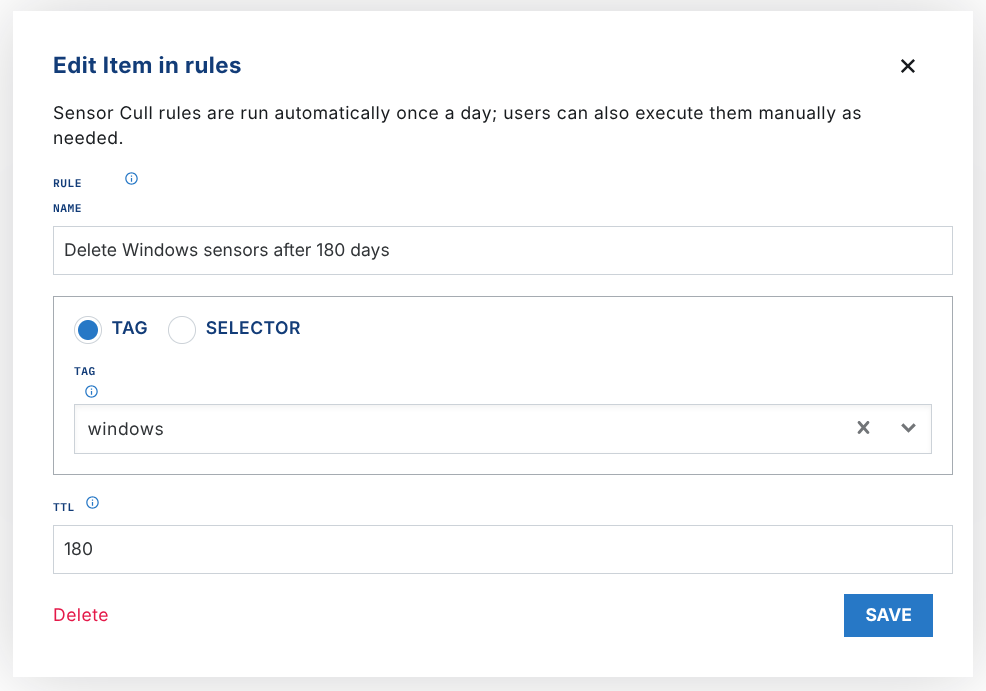Click the TTL field label
This screenshot has height=691, width=986.
point(64,507)
